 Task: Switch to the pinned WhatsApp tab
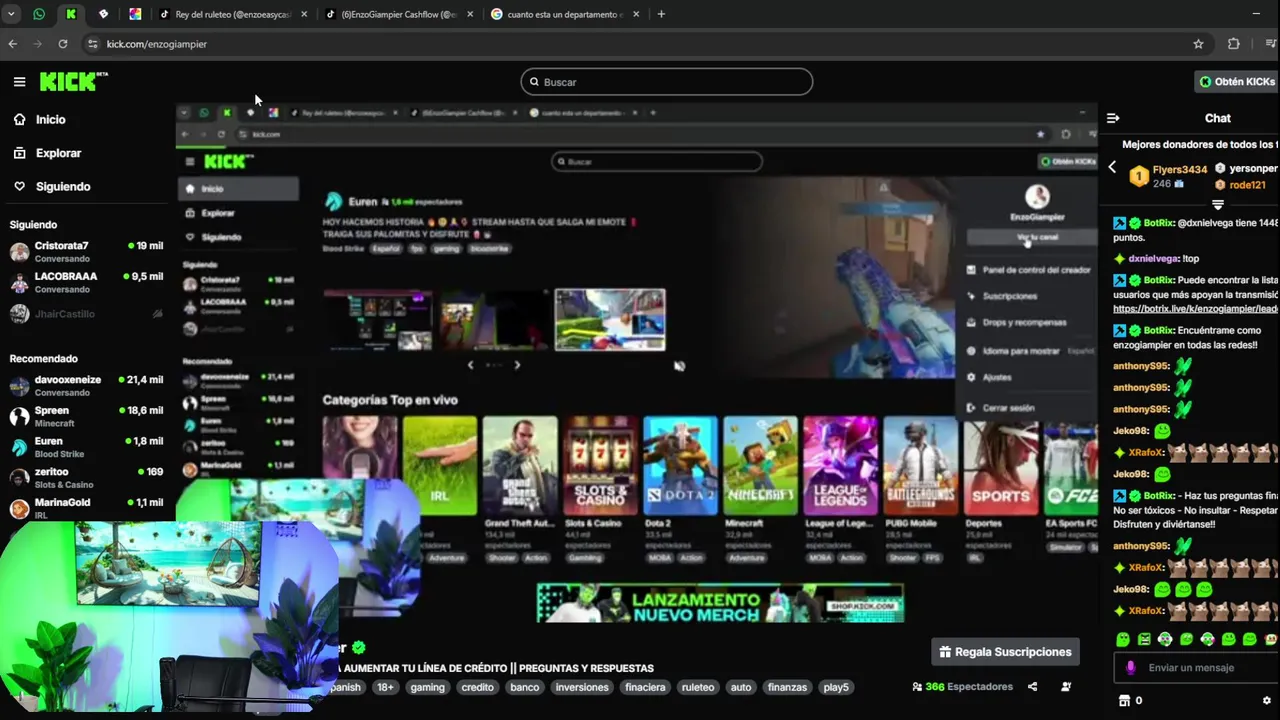pos(39,14)
